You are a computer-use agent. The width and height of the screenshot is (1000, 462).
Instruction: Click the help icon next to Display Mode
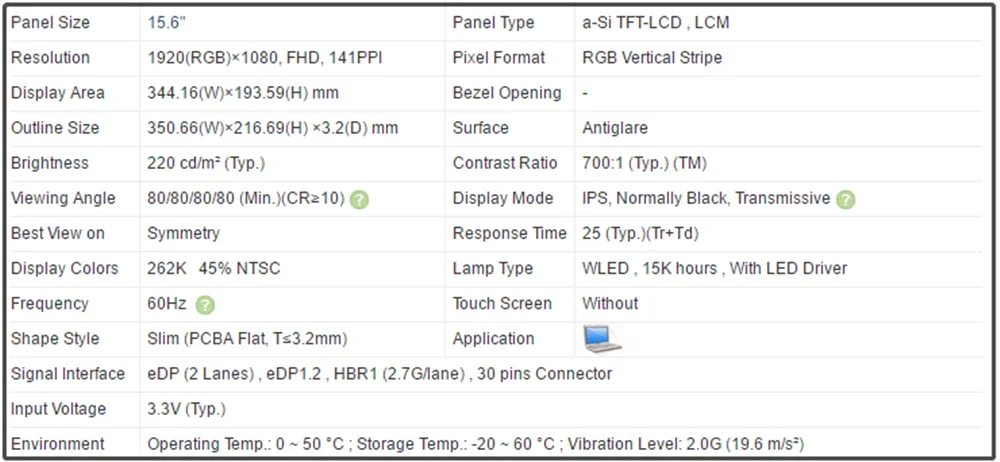click(846, 199)
